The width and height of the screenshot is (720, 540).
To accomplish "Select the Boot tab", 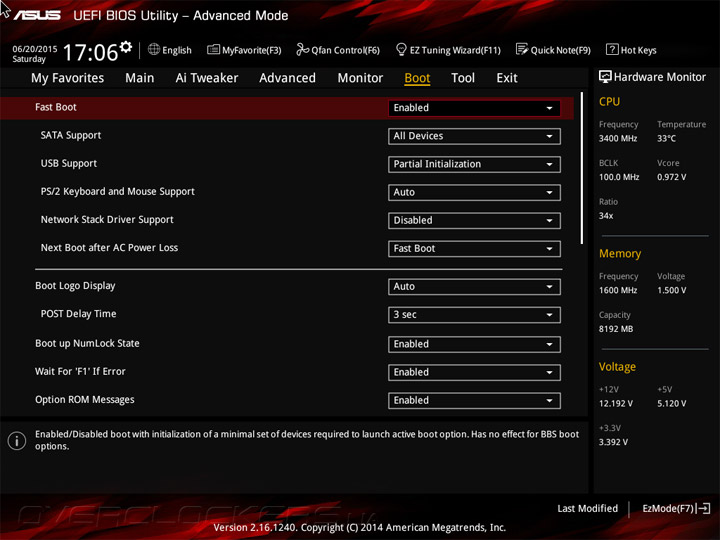I will tap(417, 78).
